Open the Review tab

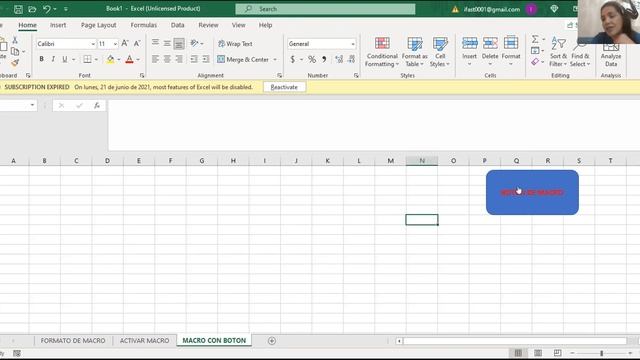208,25
